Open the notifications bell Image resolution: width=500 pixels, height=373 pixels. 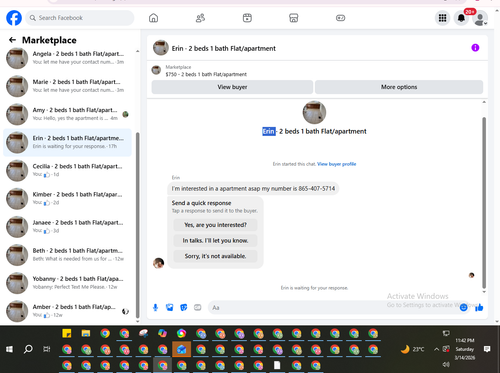[461, 18]
